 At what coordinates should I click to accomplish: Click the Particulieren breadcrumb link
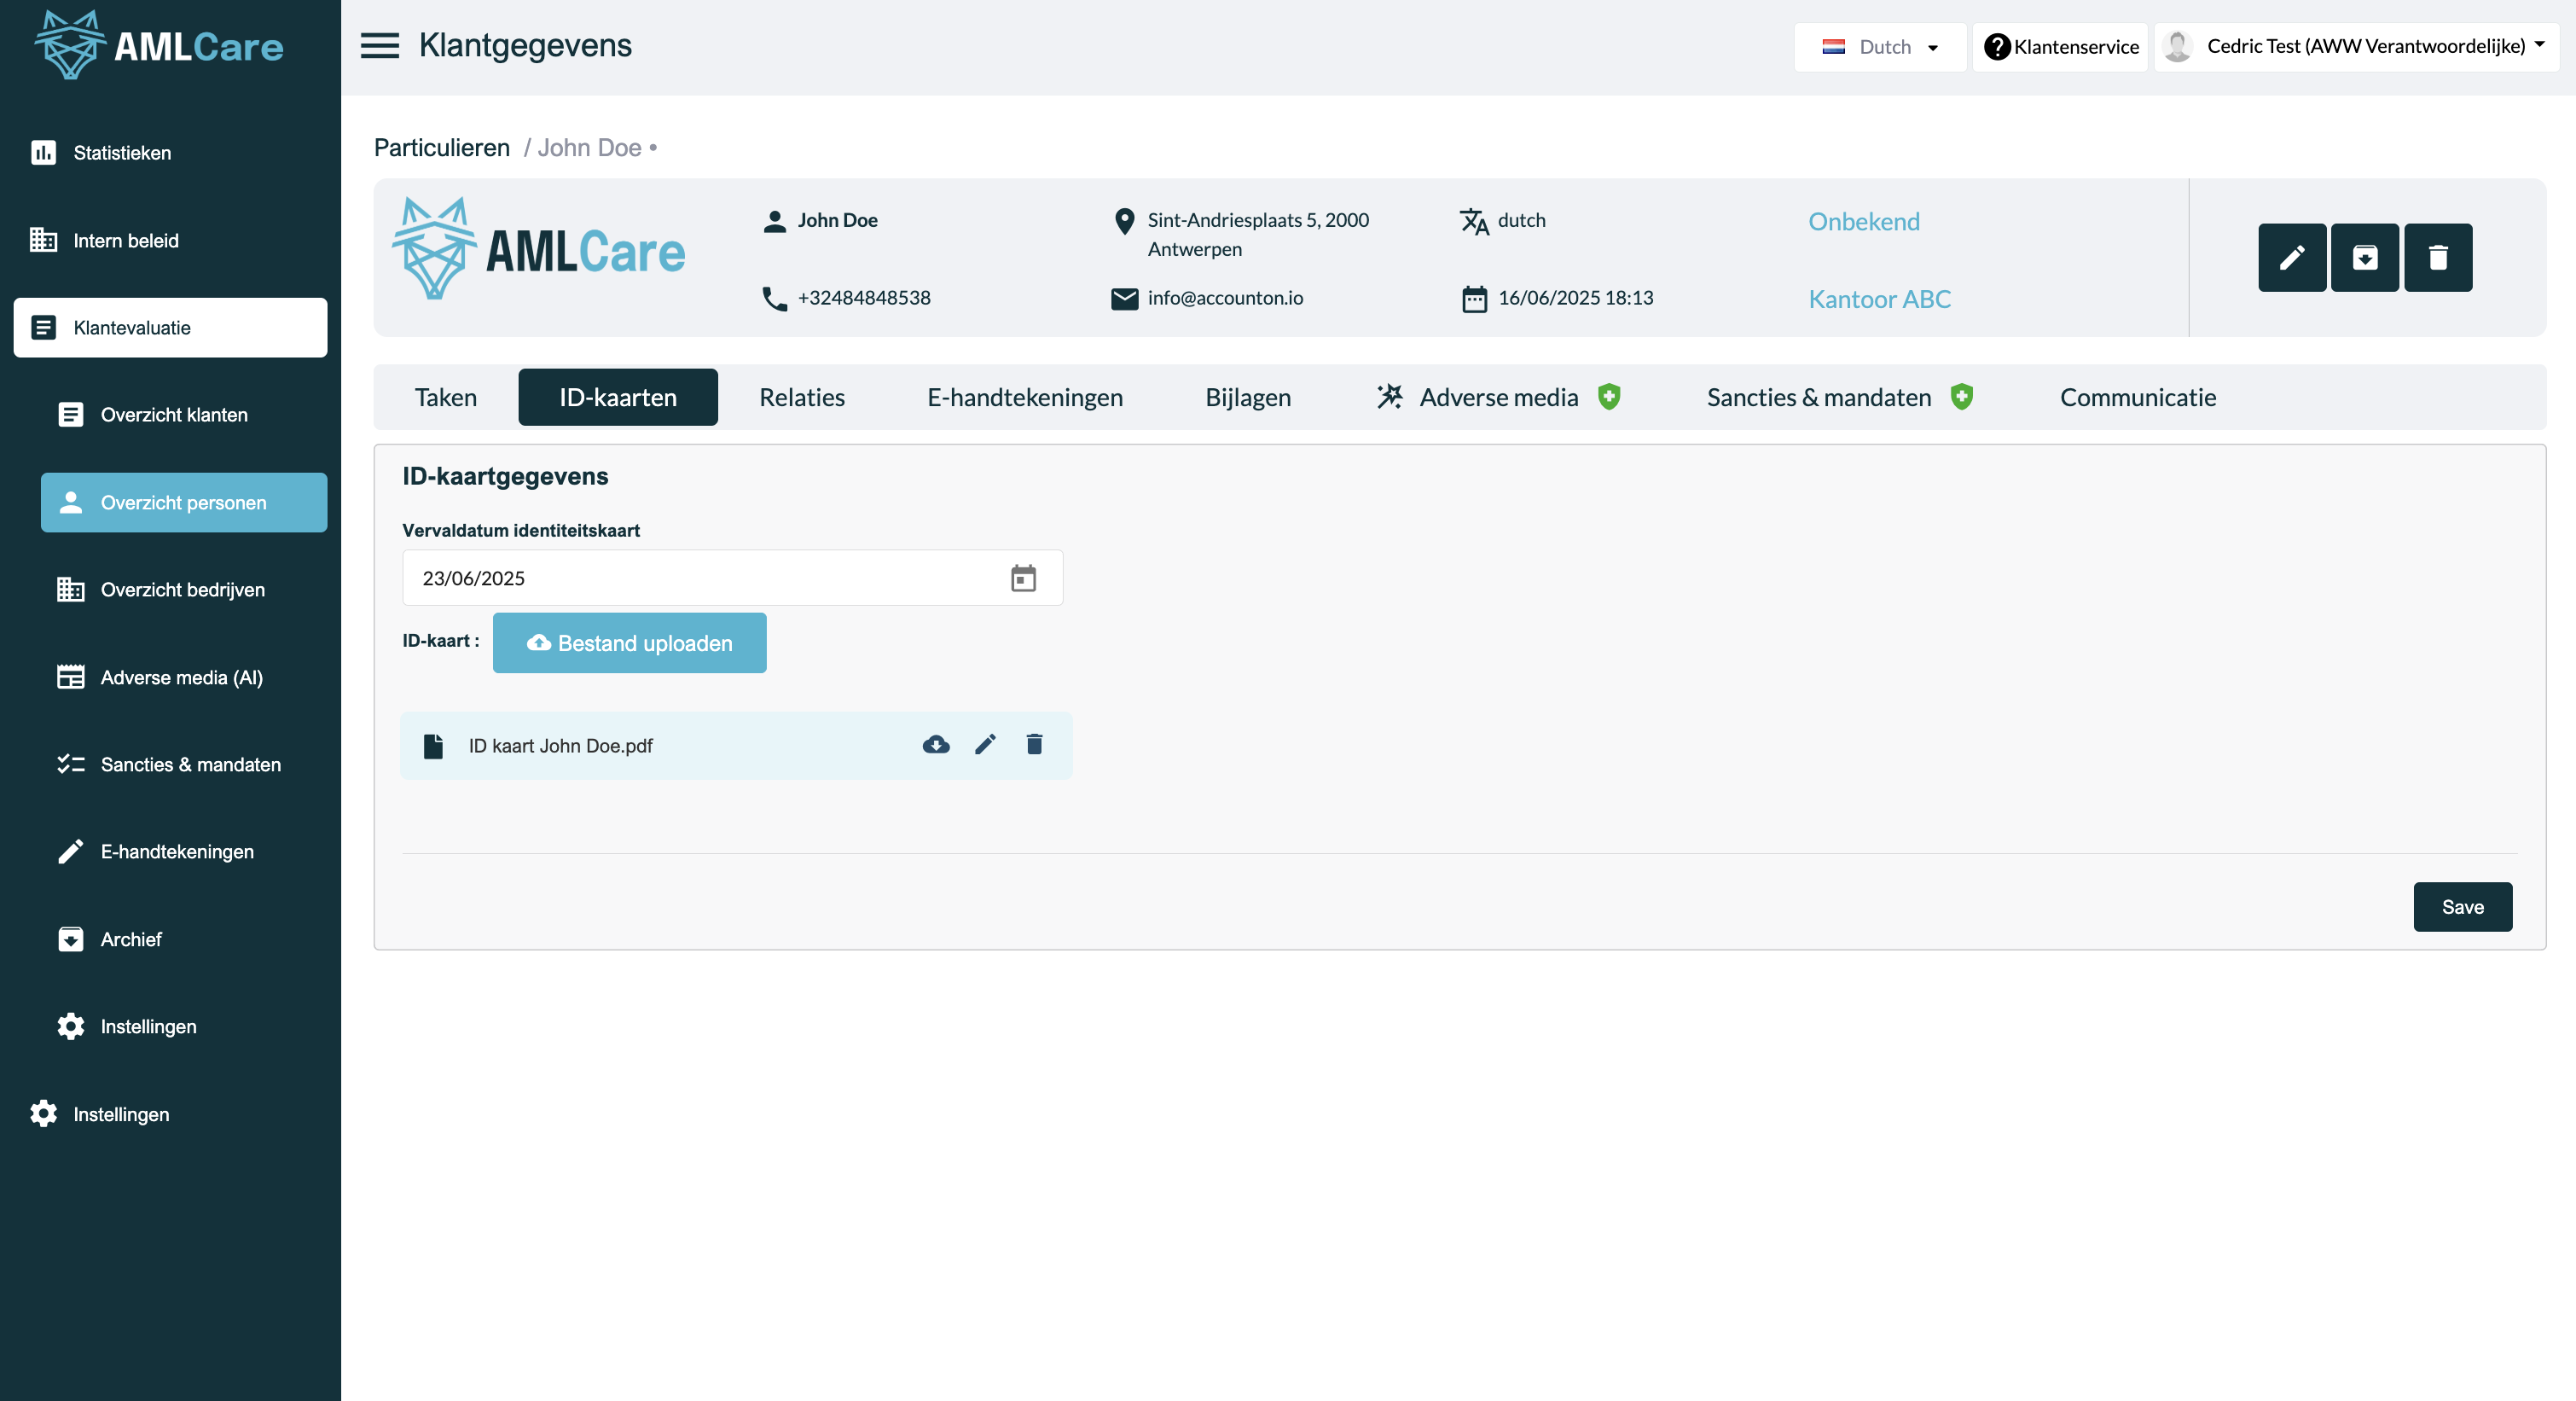(x=442, y=148)
